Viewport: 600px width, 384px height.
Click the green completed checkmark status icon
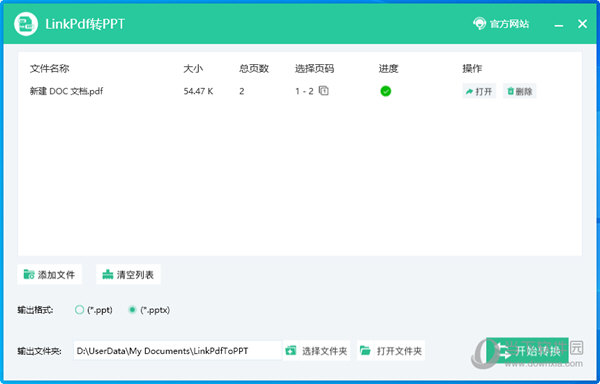point(386,91)
